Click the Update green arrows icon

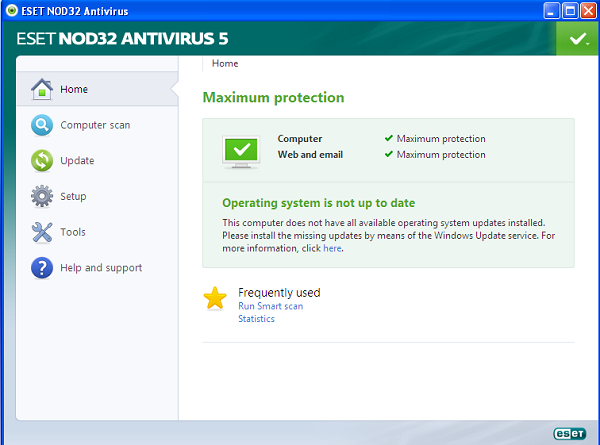point(42,161)
